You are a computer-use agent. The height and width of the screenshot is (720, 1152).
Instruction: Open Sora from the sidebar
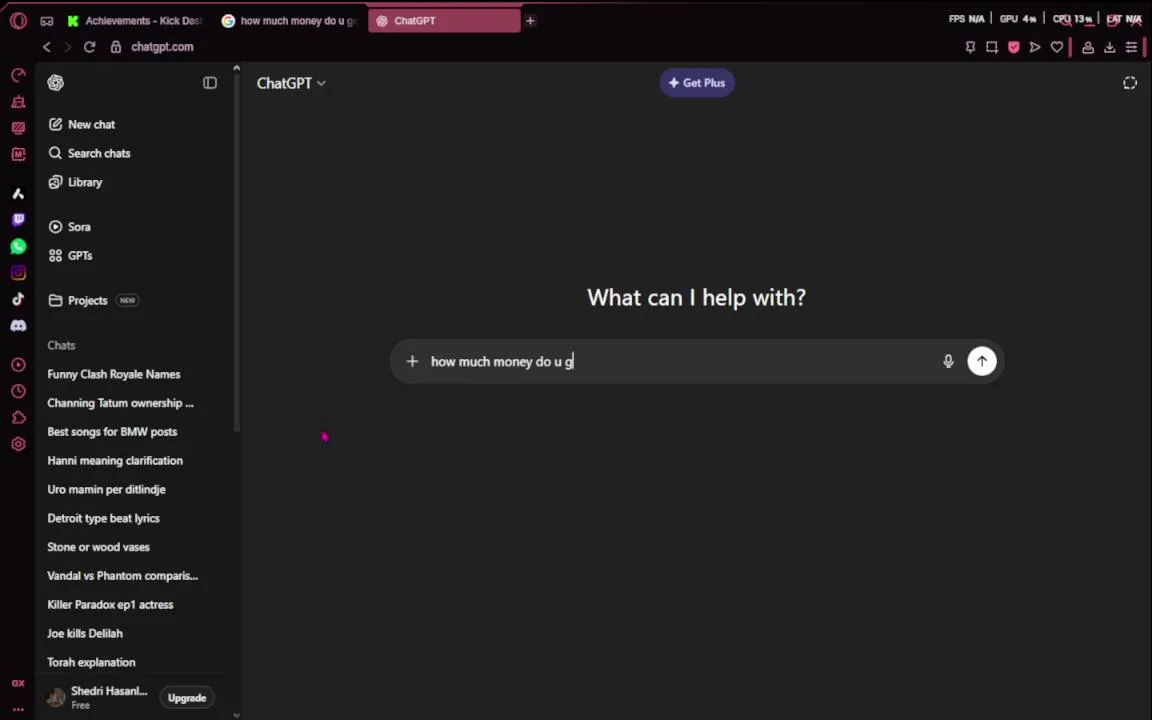(69, 226)
